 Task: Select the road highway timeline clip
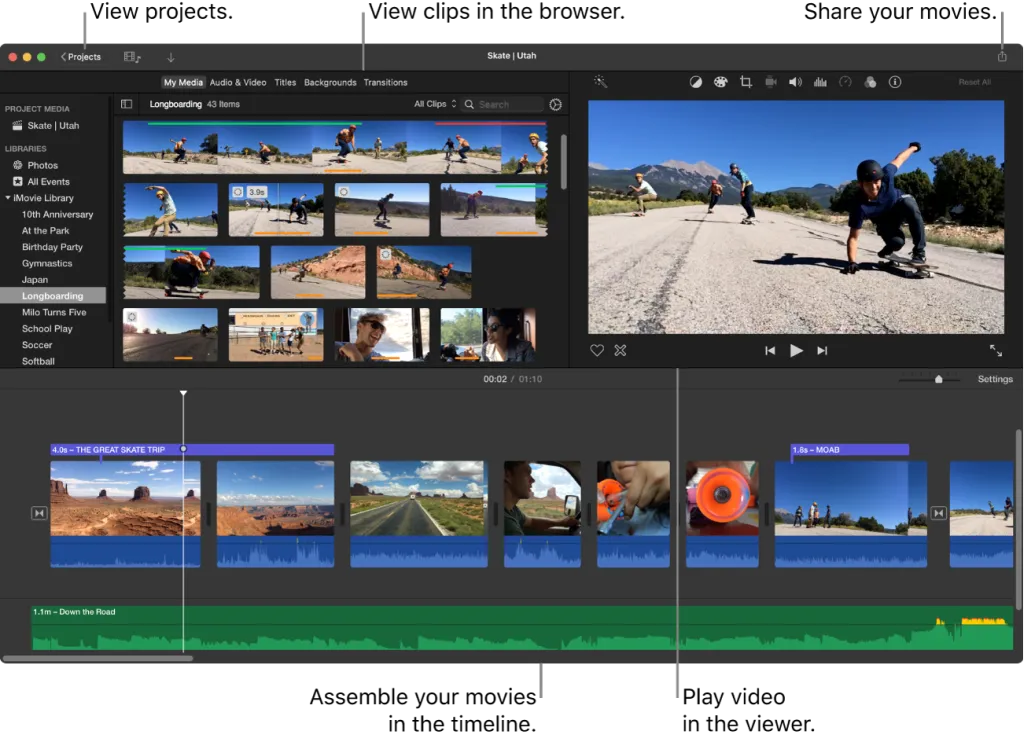pyautogui.click(x=419, y=514)
